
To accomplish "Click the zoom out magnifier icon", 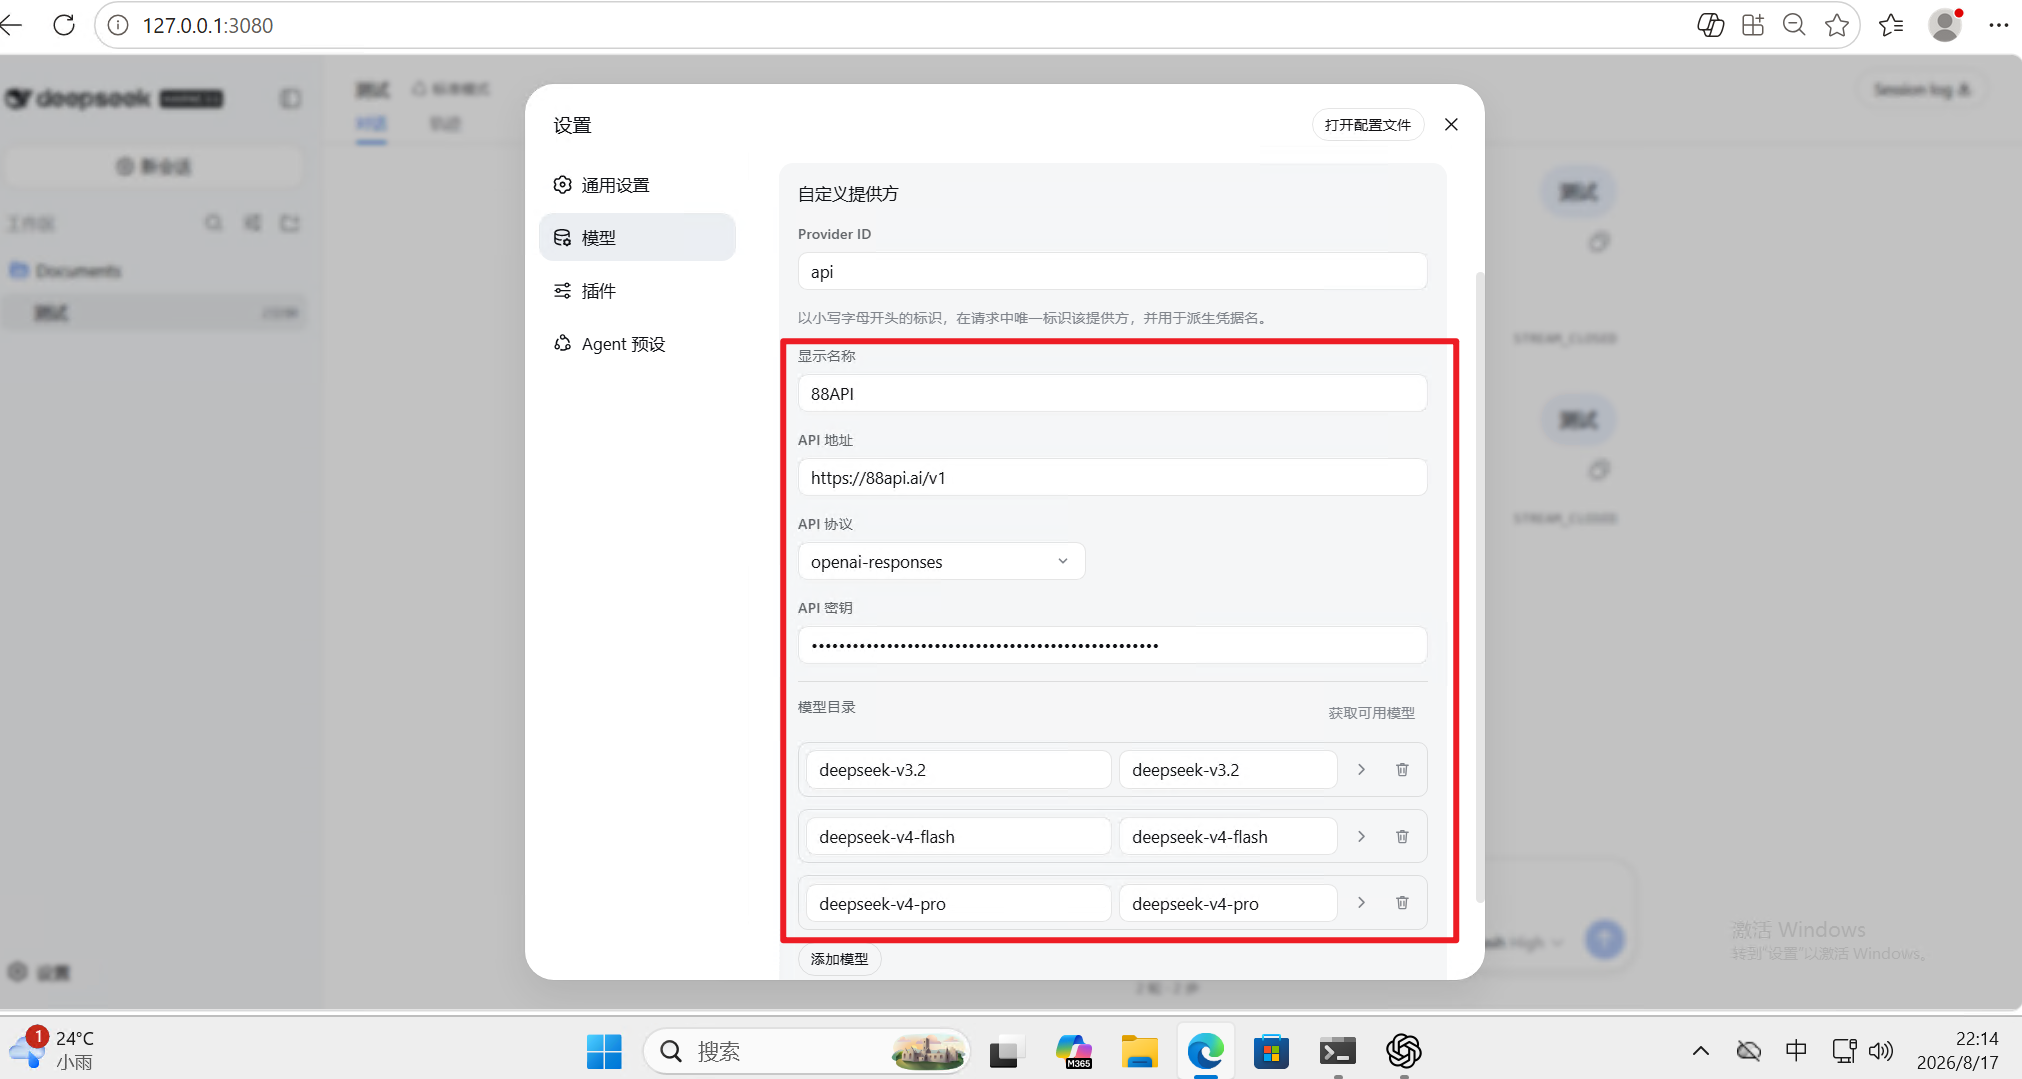I will (x=1795, y=25).
